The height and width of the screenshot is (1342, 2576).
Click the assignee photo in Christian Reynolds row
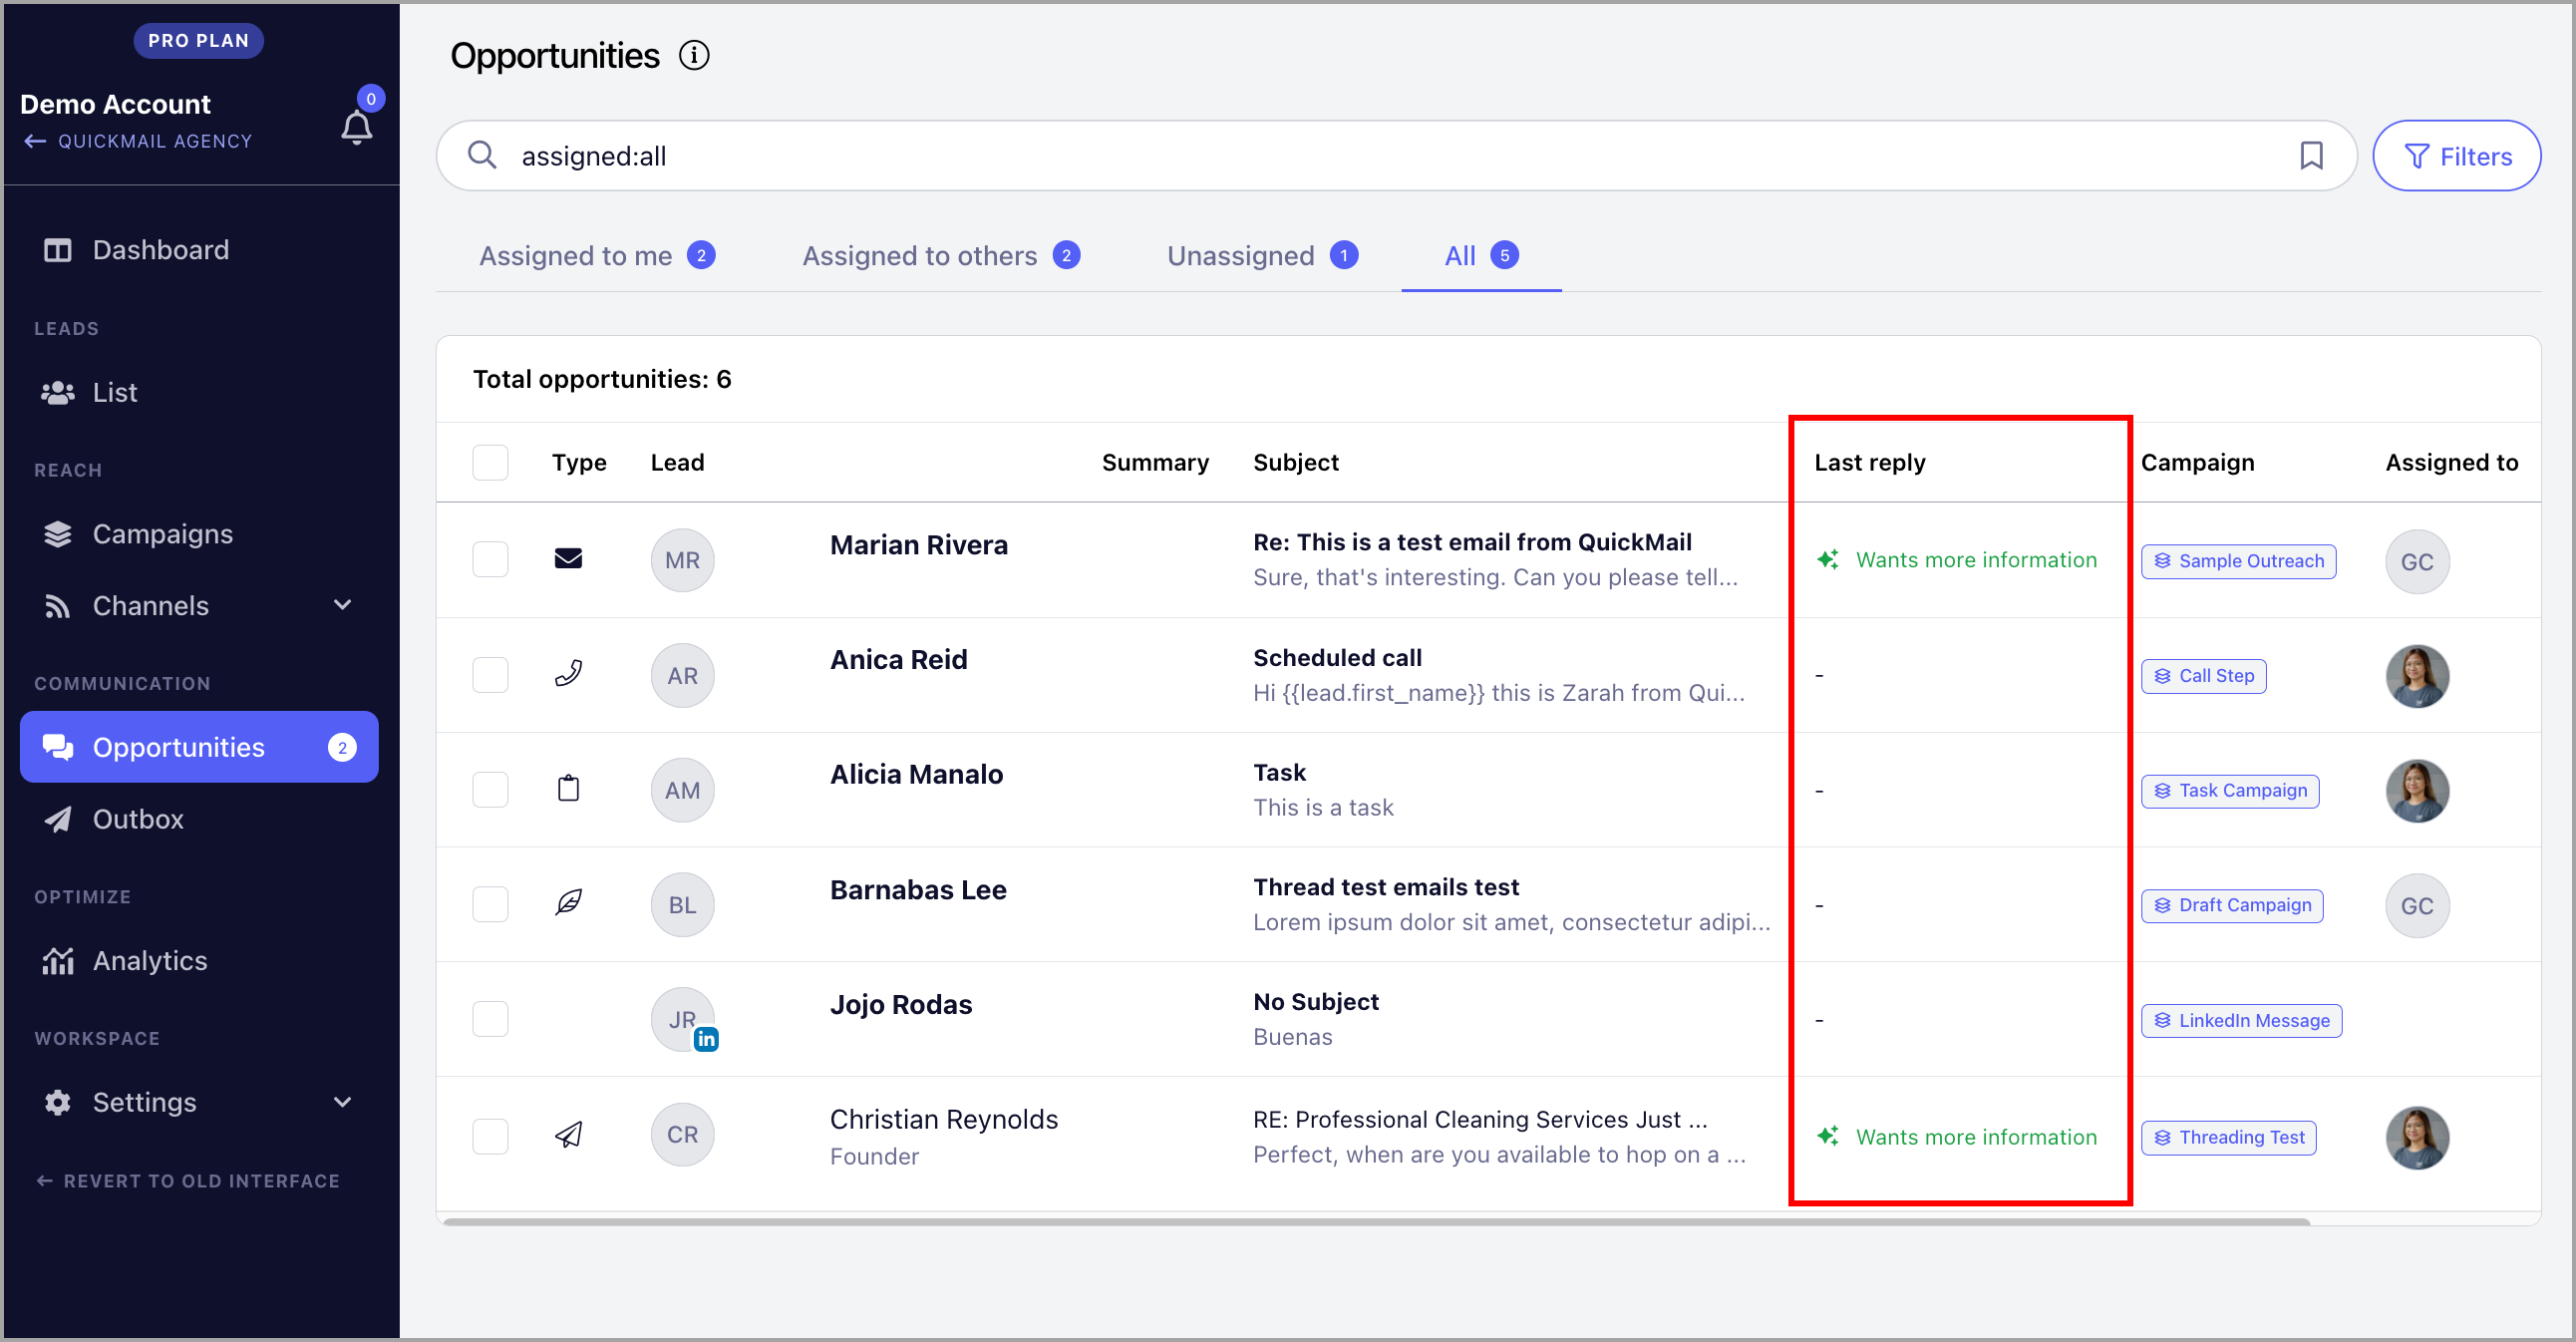tap(2417, 1138)
